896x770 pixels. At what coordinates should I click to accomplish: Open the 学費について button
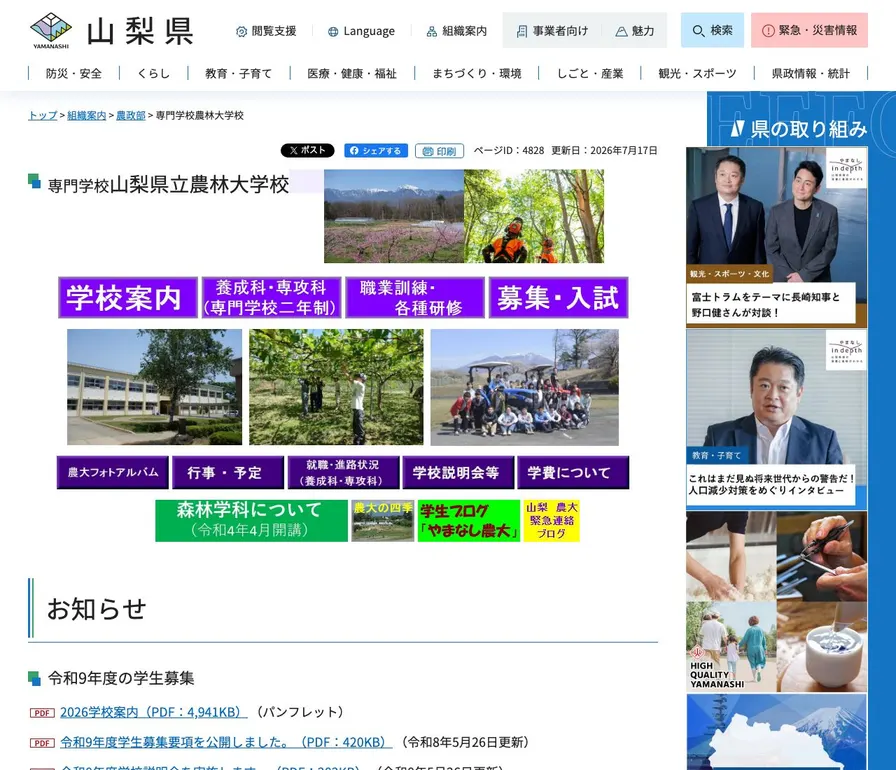pos(573,472)
